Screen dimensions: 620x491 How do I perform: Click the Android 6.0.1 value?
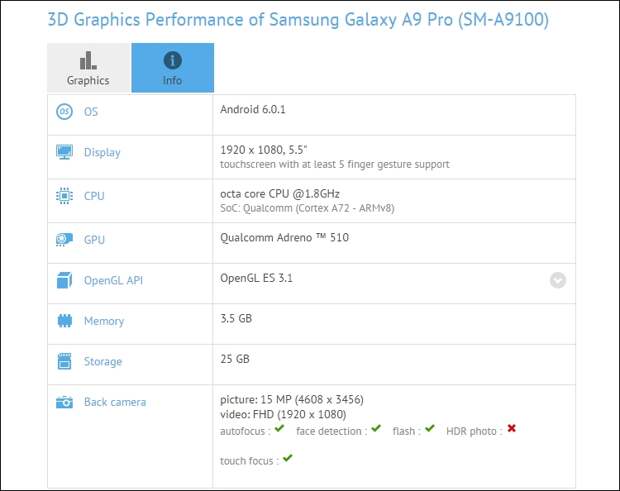[254, 108]
